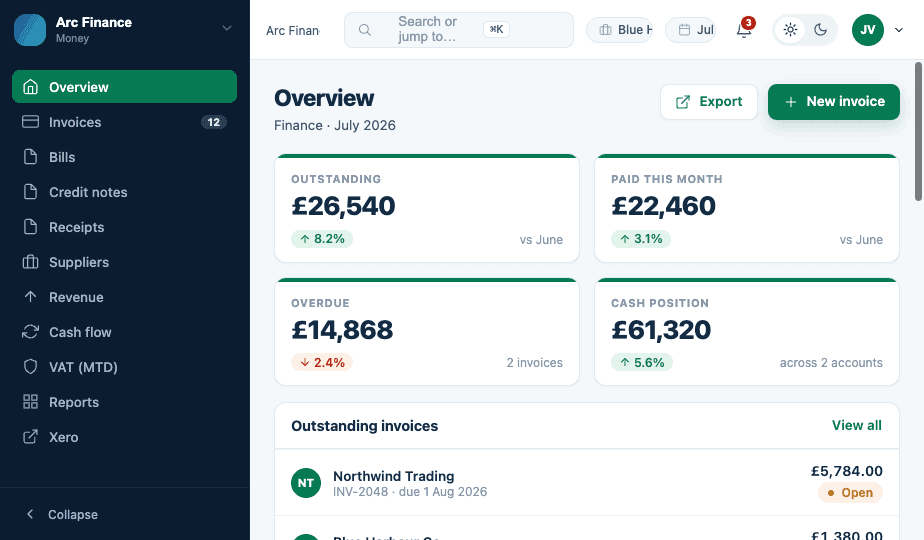Screen dimensions: 924x540
Task: Open the Northwind Trading invoice row
Action: coord(587,483)
